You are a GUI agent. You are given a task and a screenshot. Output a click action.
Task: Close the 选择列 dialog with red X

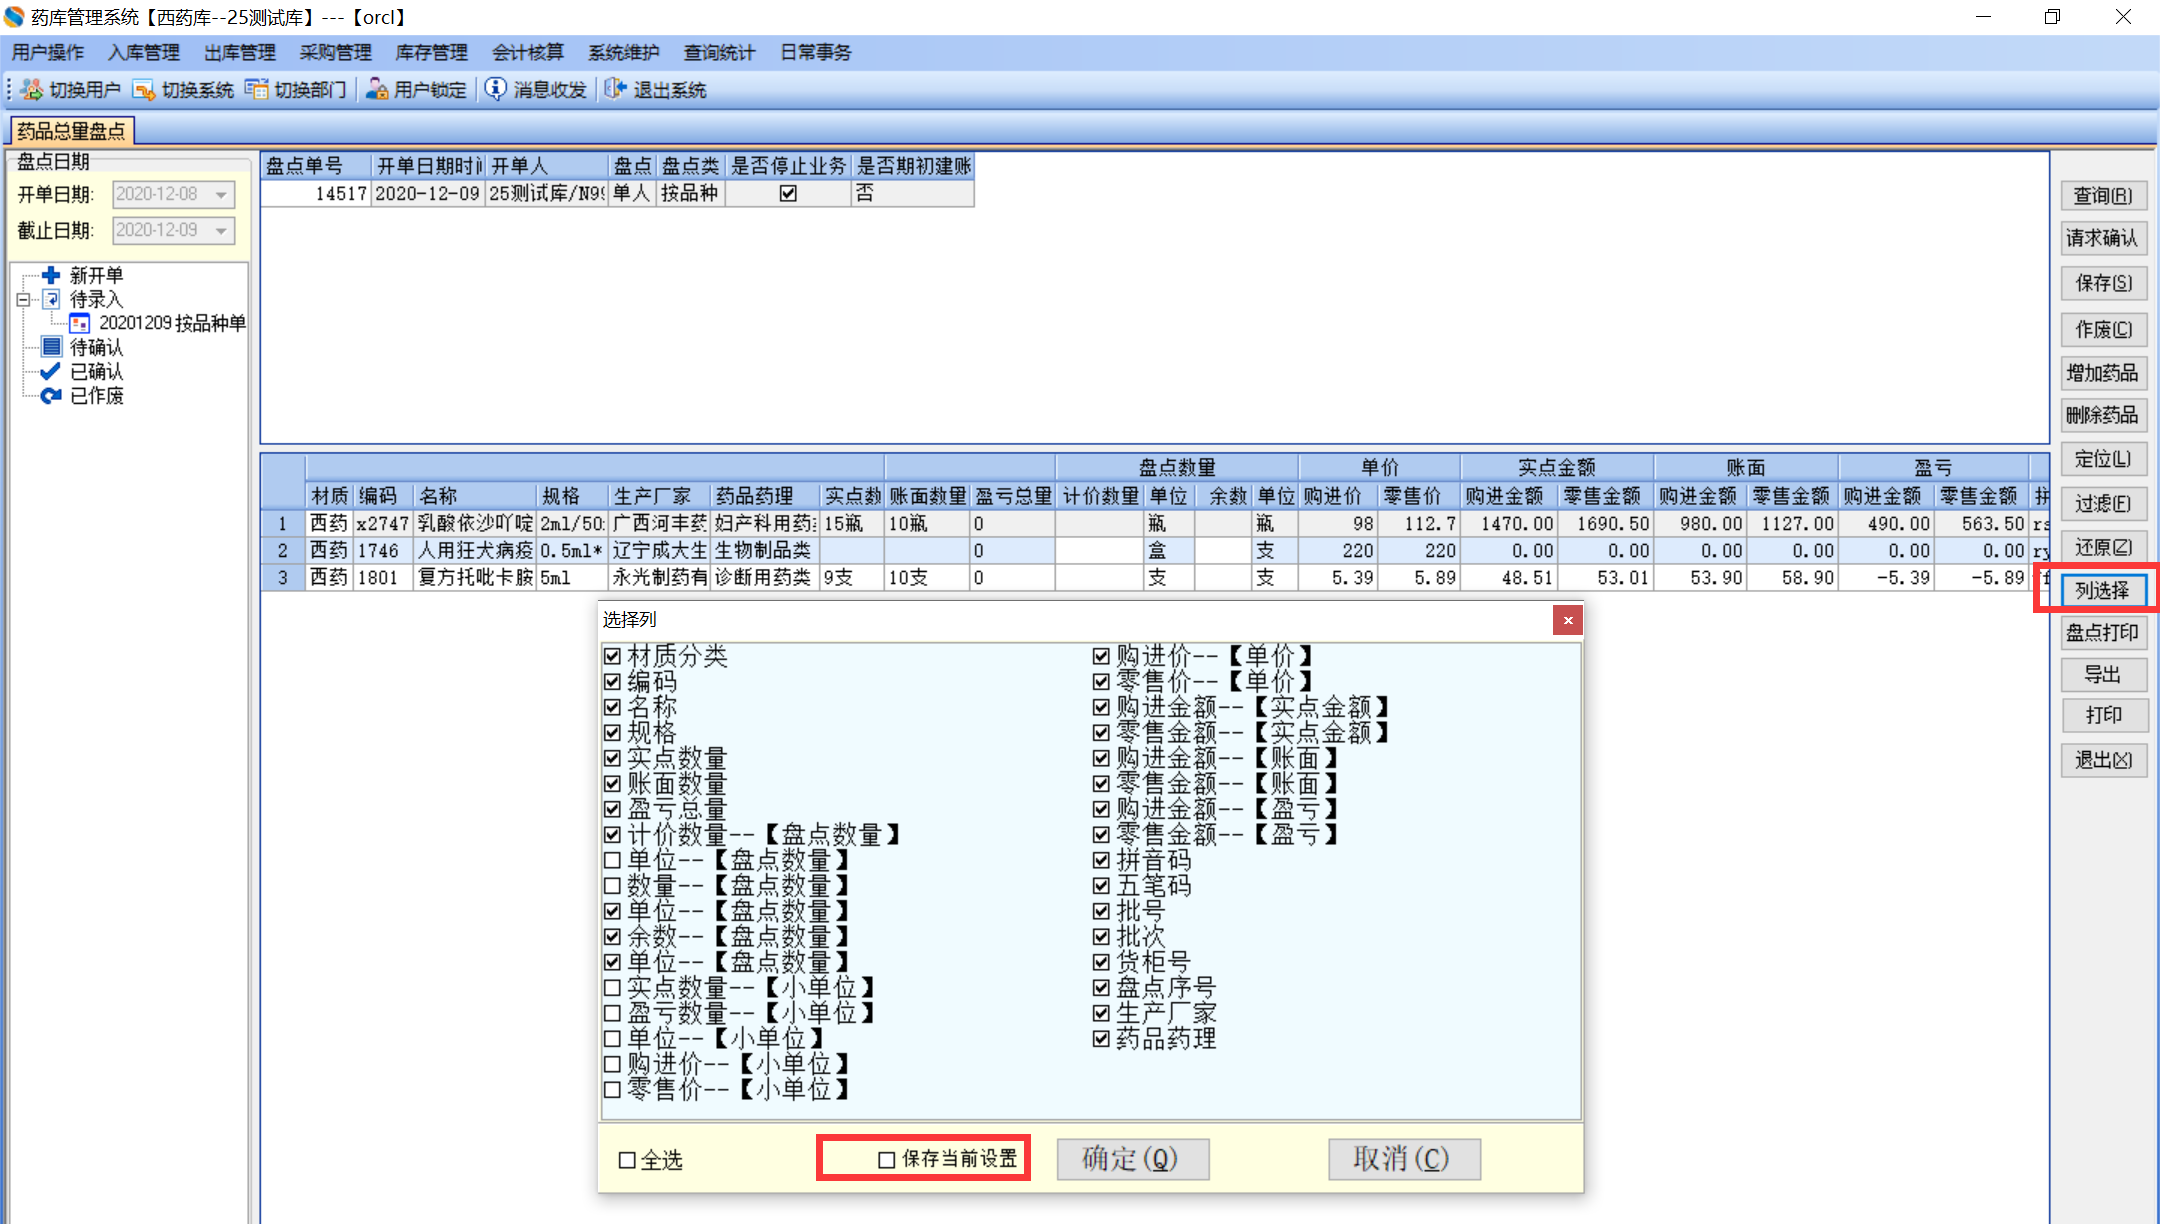[x=1567, y=620]
